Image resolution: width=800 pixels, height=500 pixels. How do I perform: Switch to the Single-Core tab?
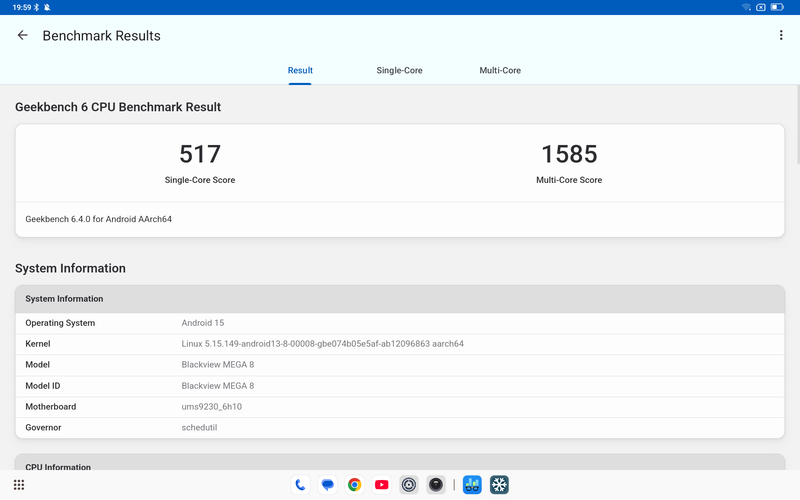click(399, 70)
